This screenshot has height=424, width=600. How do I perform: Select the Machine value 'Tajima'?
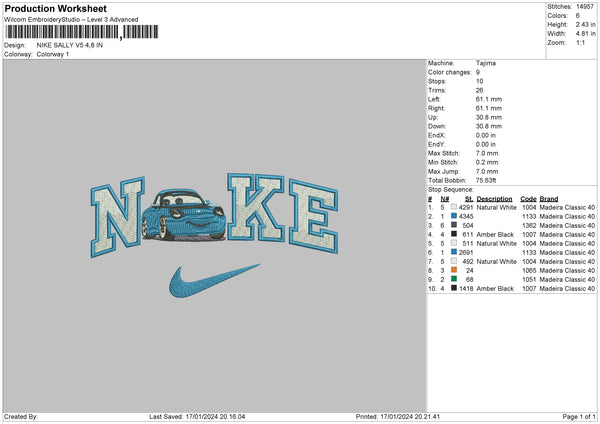point(486,63)
